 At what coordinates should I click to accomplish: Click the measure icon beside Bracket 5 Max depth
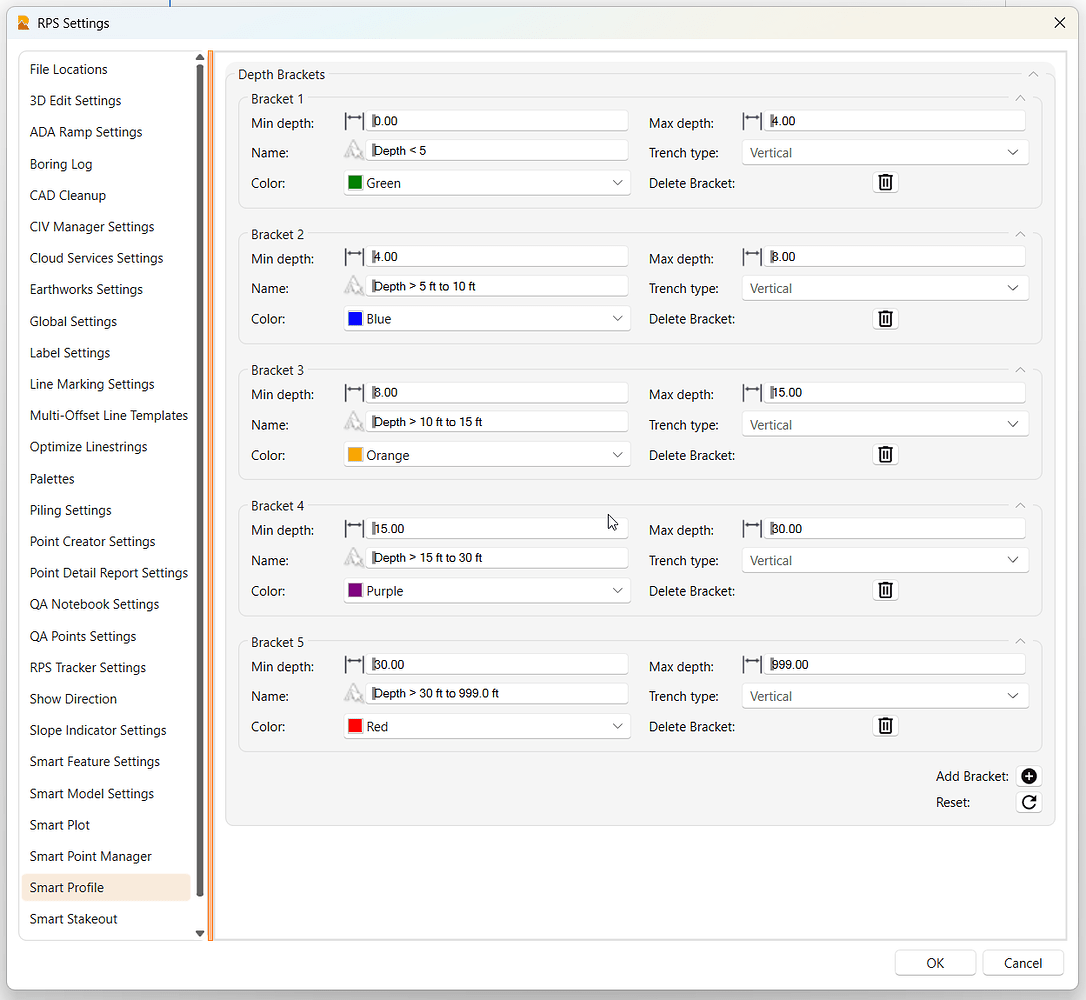point(751,665)
